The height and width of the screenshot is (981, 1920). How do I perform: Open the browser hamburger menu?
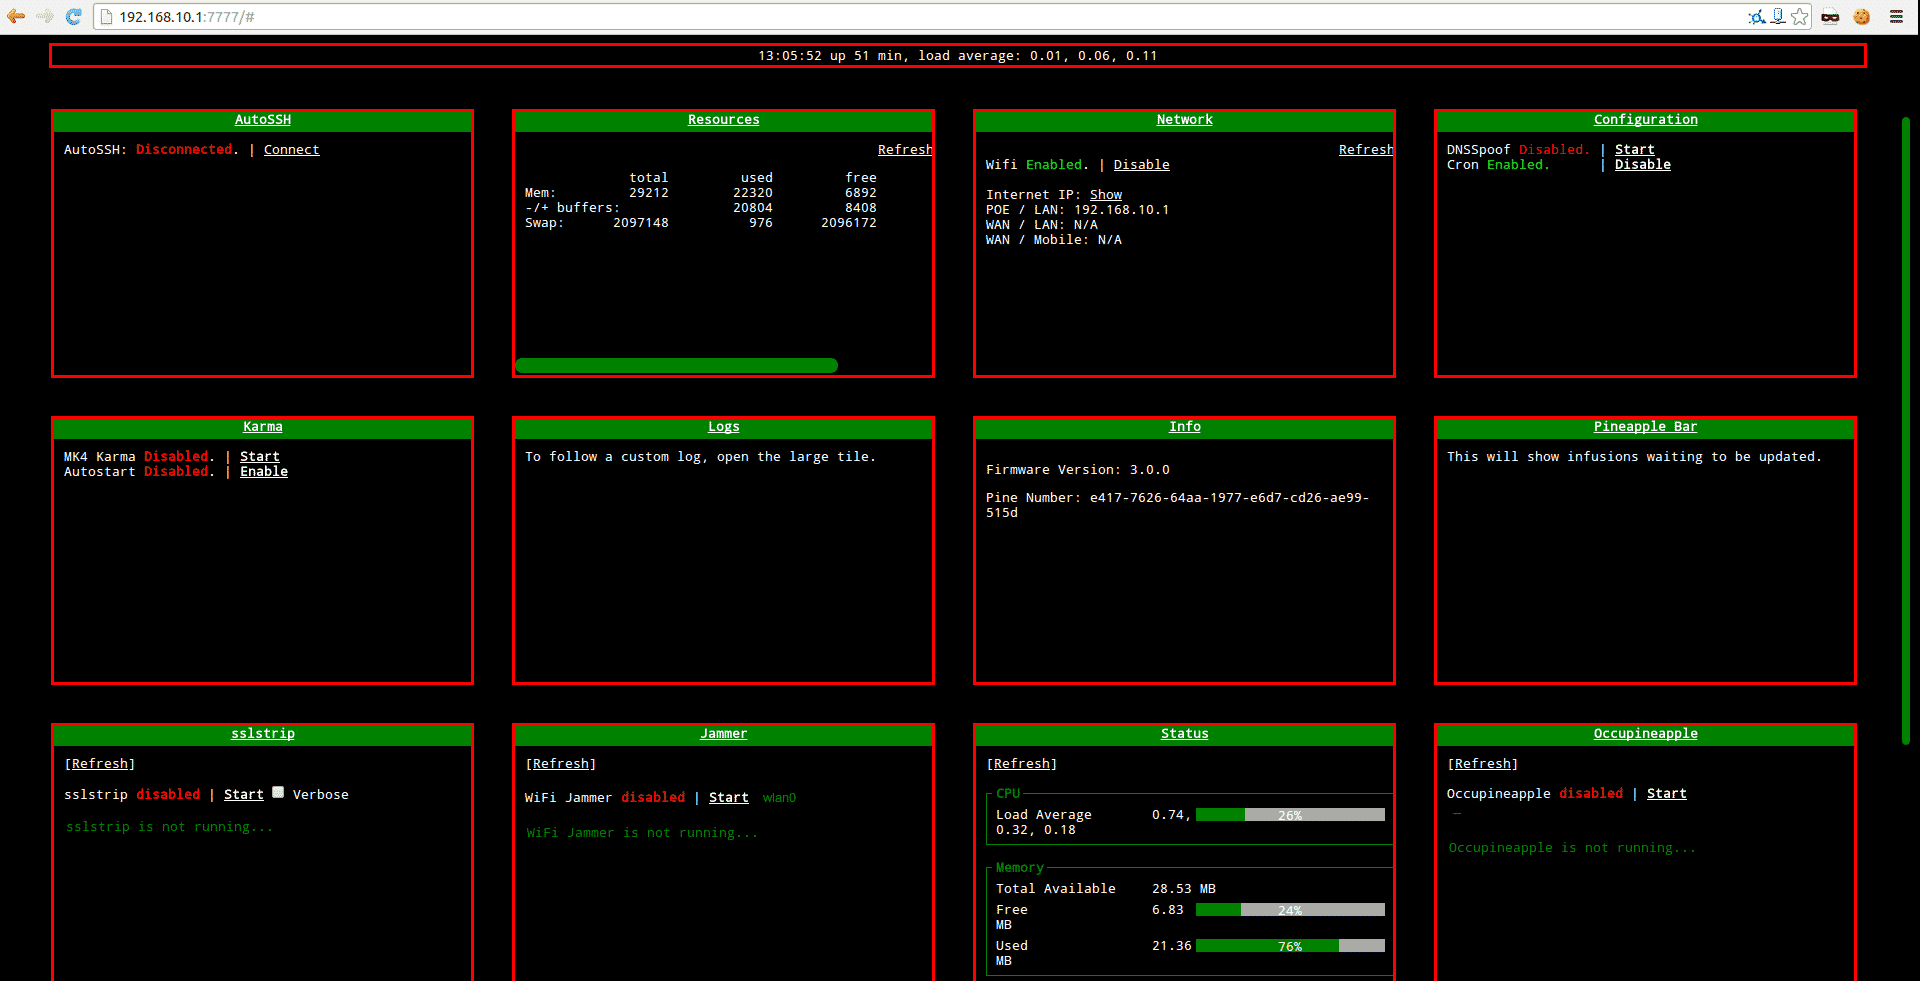[x=1895, y=16]
